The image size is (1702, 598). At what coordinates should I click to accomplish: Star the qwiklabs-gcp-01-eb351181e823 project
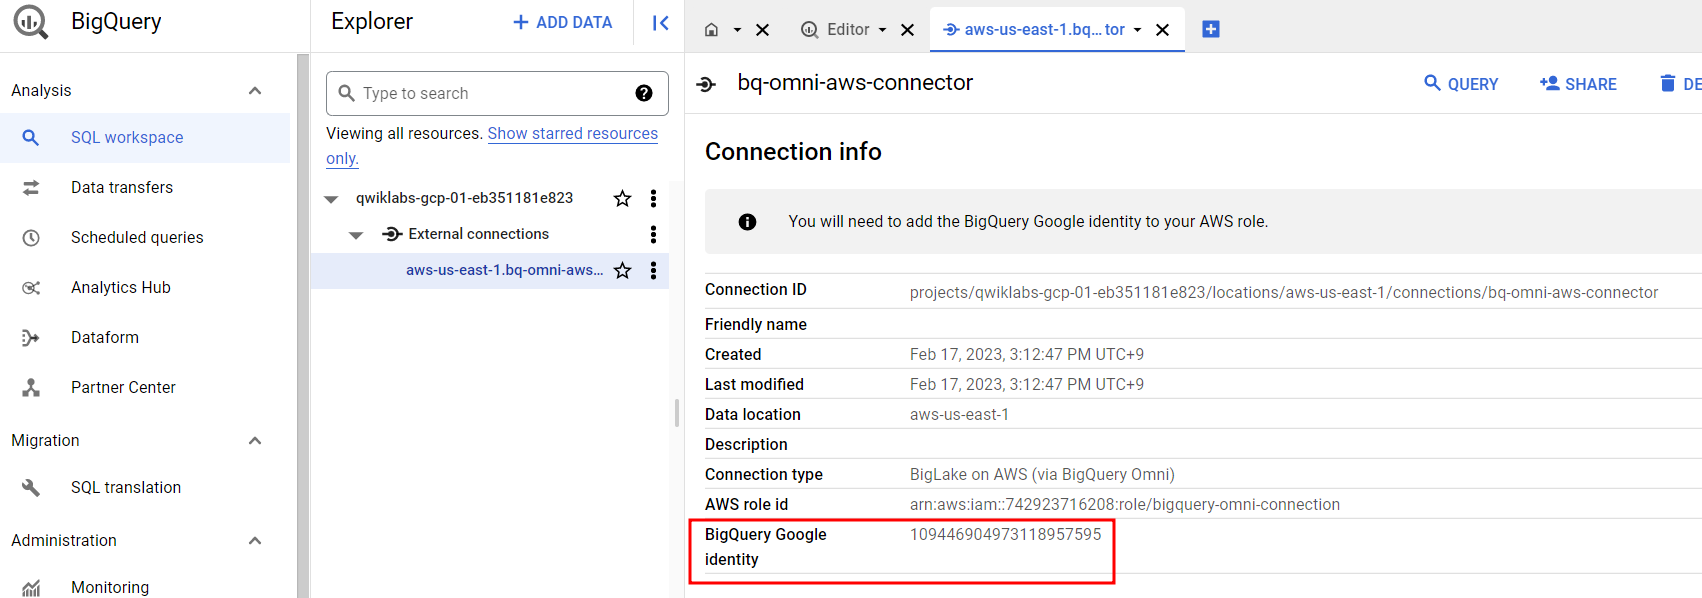coord(622,198)
